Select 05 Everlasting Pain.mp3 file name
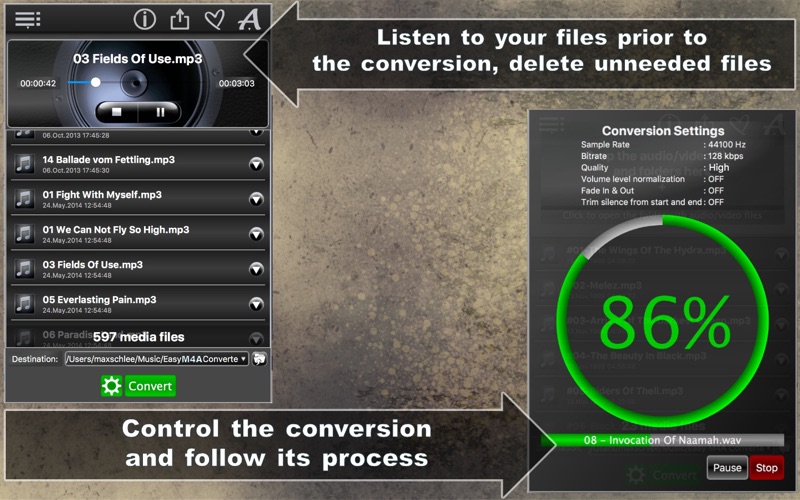800x500 pixels. [99, 299]
